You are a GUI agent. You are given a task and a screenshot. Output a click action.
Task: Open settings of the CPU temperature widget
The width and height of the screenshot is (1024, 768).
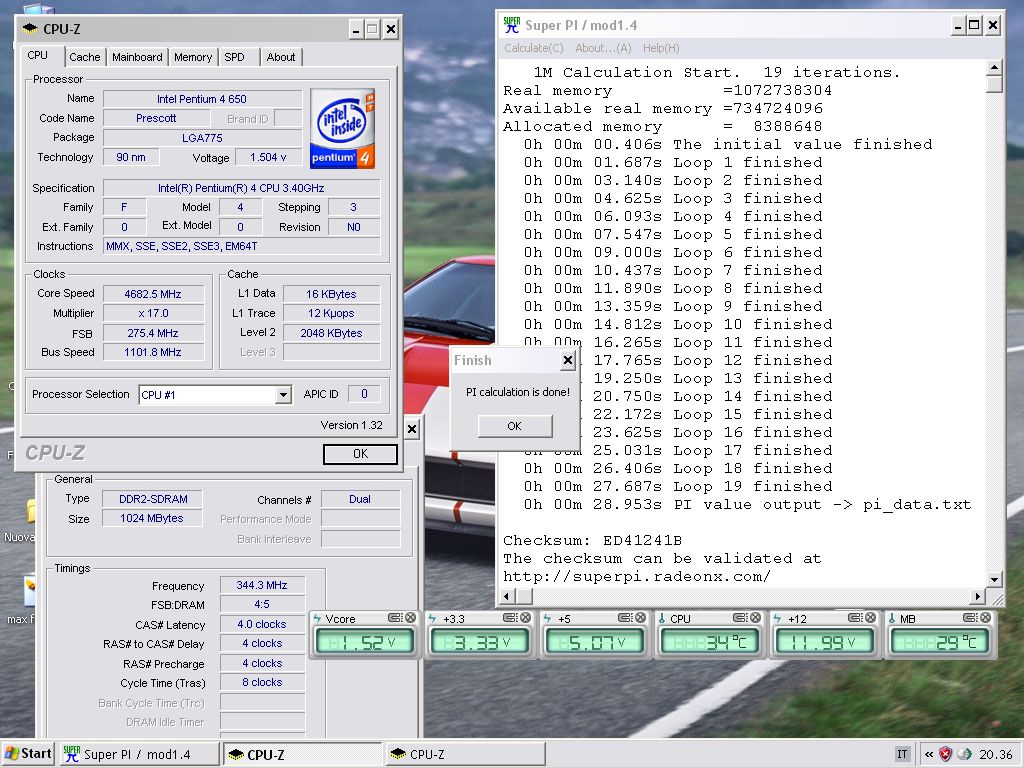[x=740, y=618]
